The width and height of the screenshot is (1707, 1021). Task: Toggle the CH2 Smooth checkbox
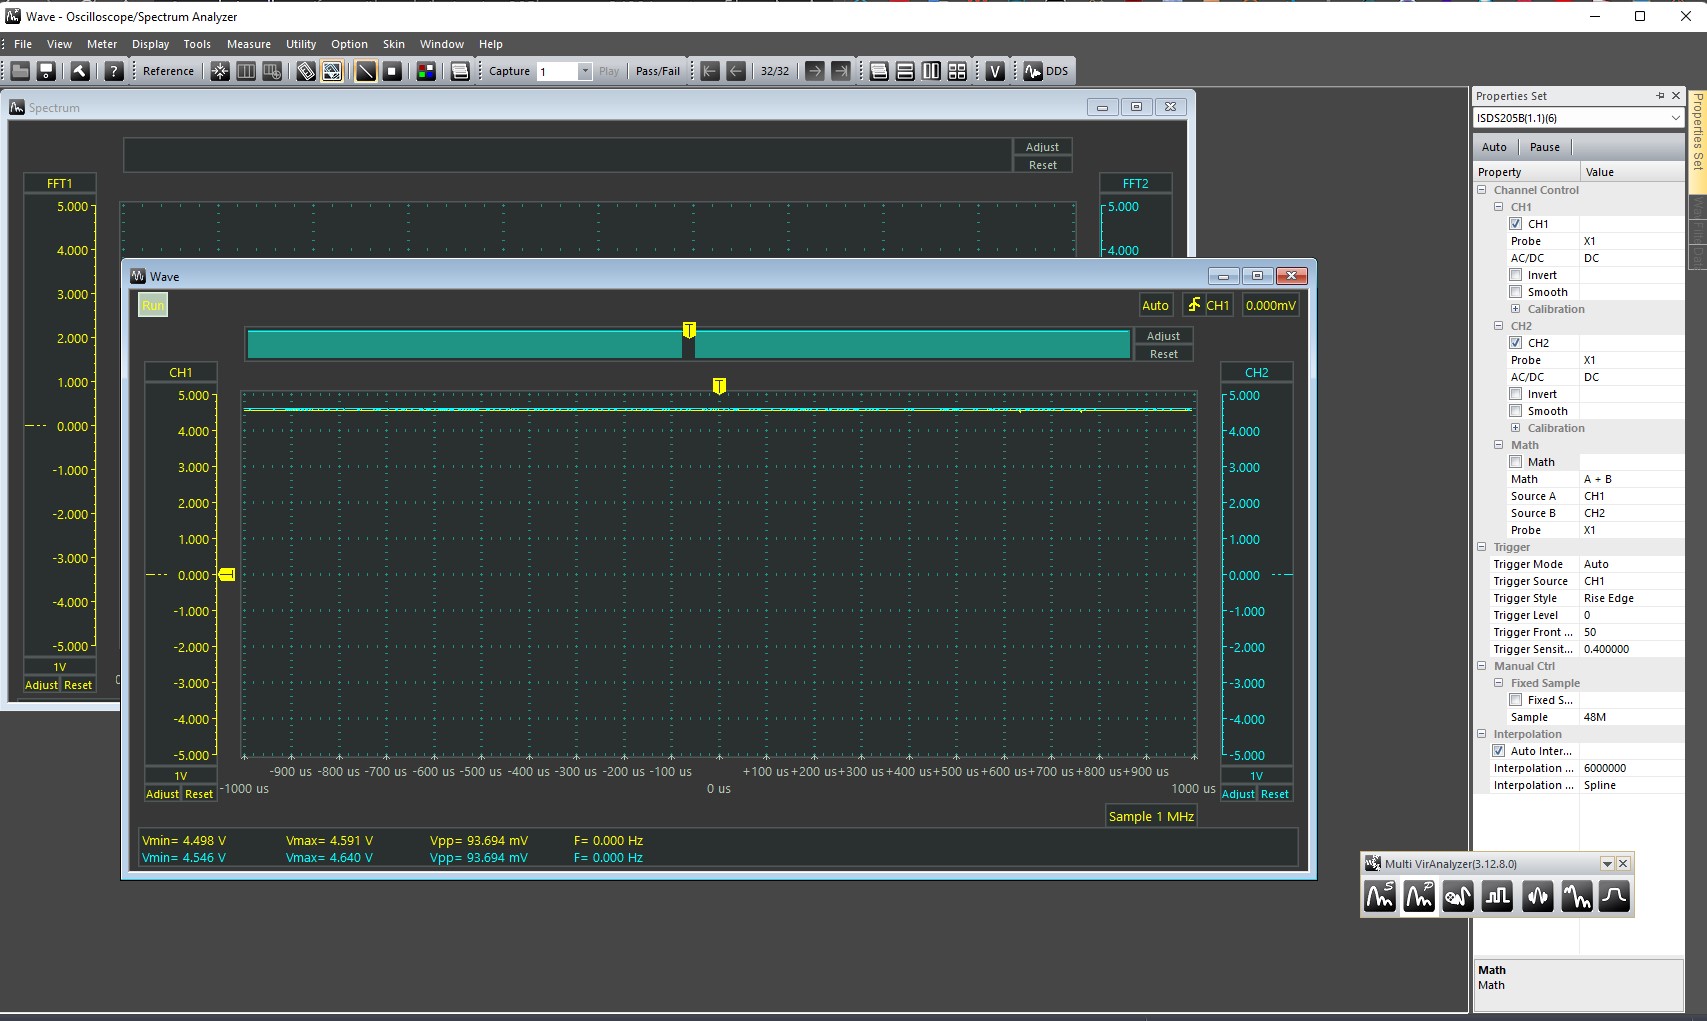point(1515,411)
